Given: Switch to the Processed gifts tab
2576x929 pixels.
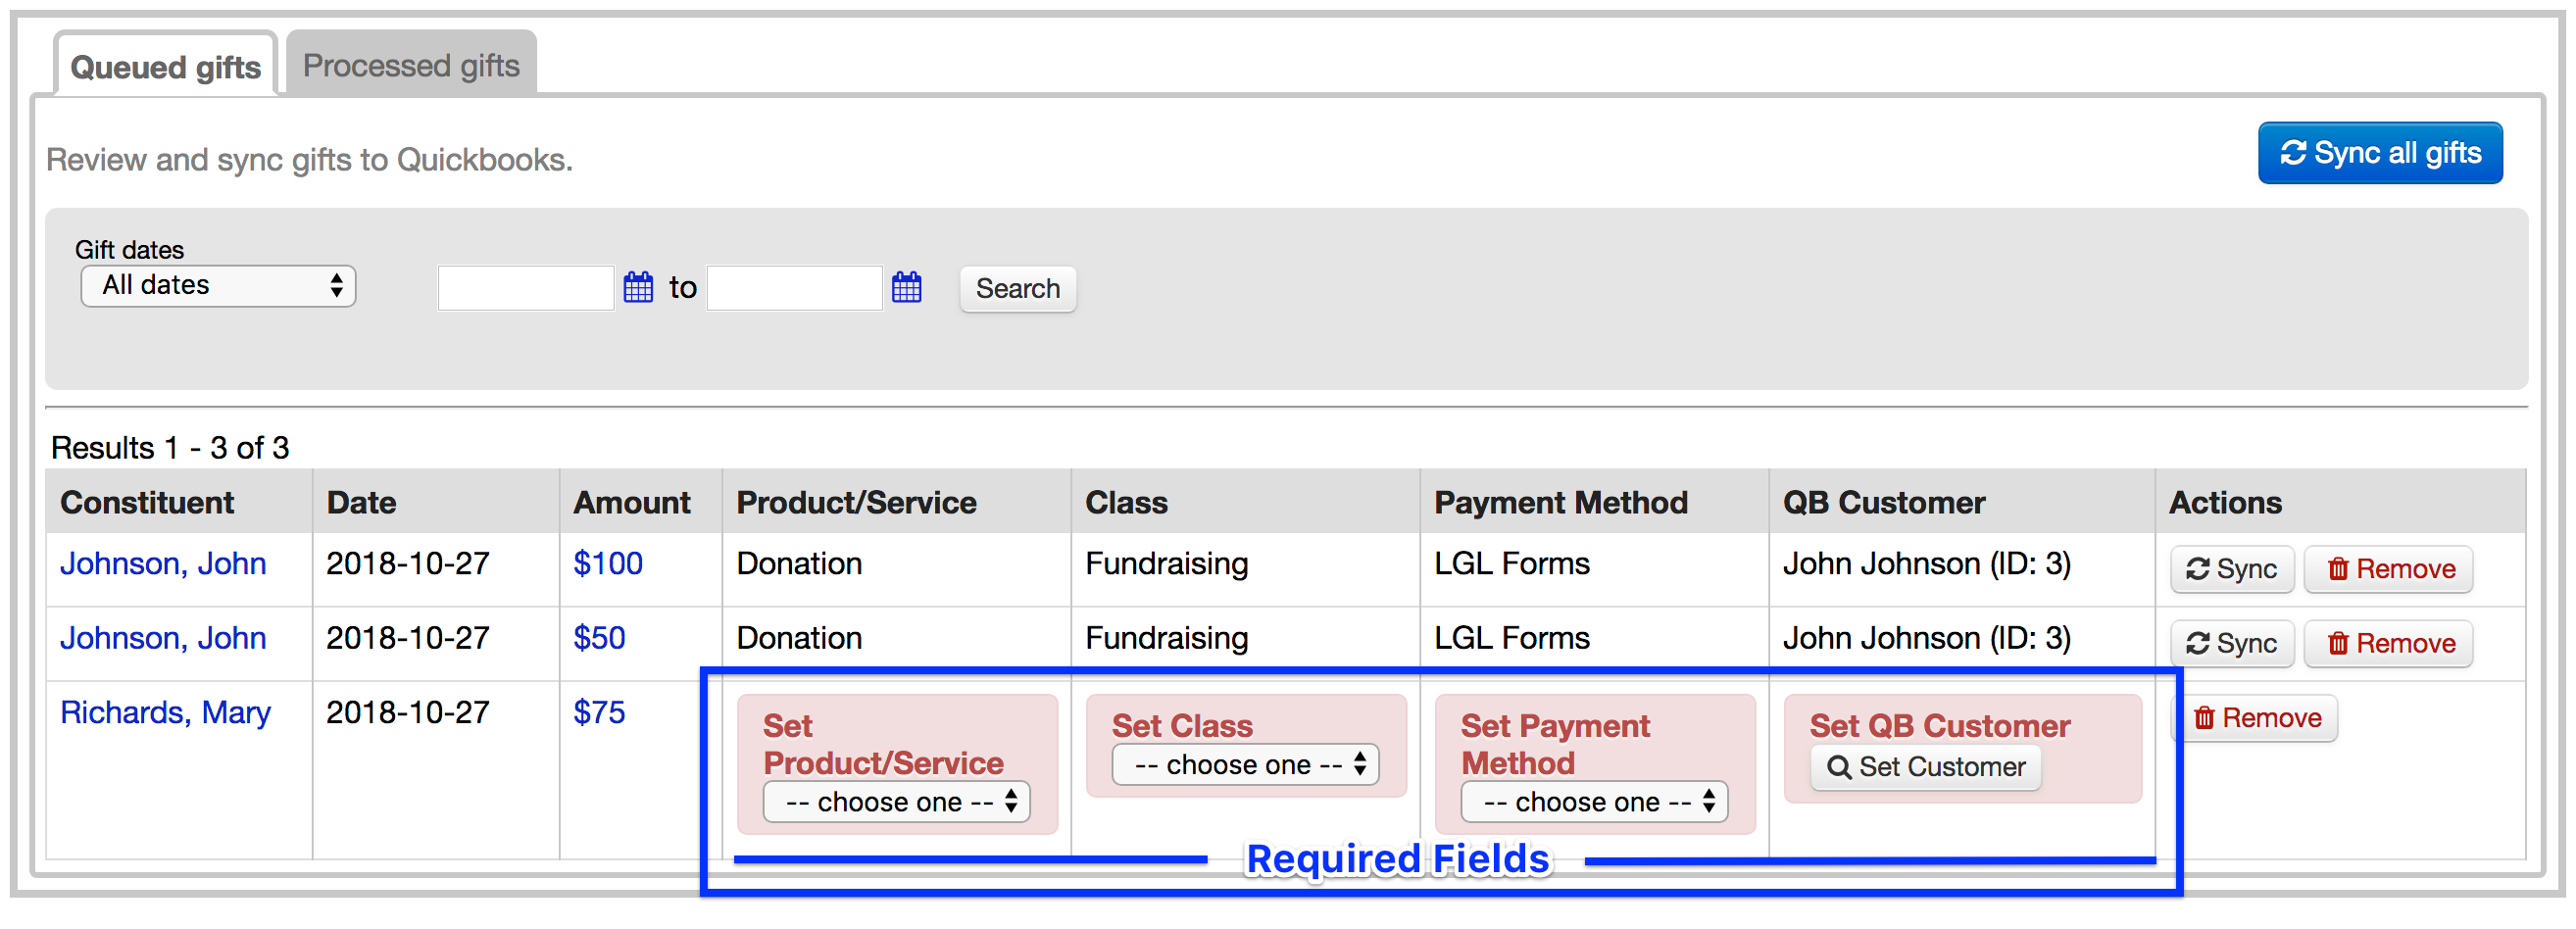Looking at the screenshot, I should (411, 63).
